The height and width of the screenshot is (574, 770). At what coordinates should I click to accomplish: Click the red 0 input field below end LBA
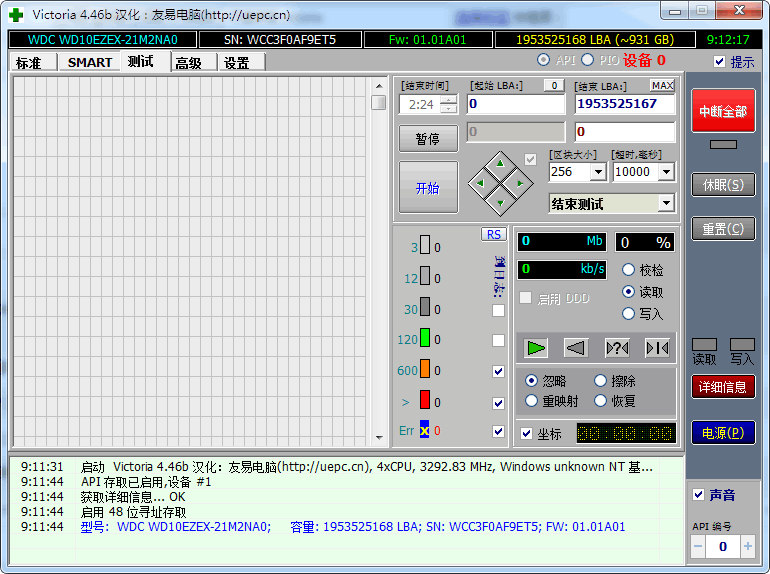tap(625, 132)
